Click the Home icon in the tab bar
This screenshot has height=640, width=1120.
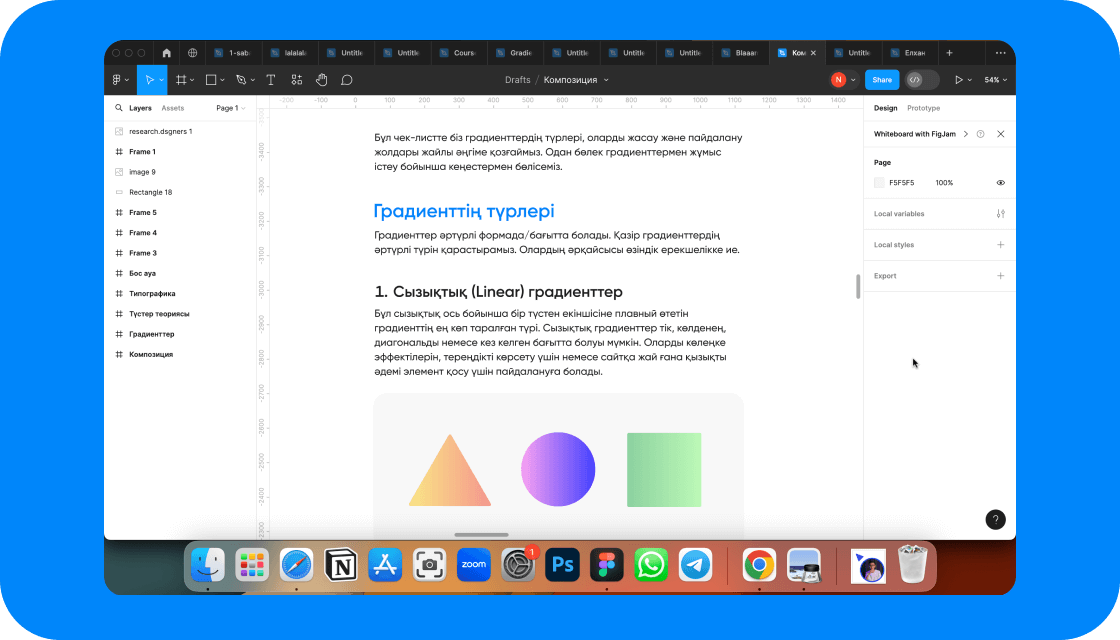click(166, 53)
